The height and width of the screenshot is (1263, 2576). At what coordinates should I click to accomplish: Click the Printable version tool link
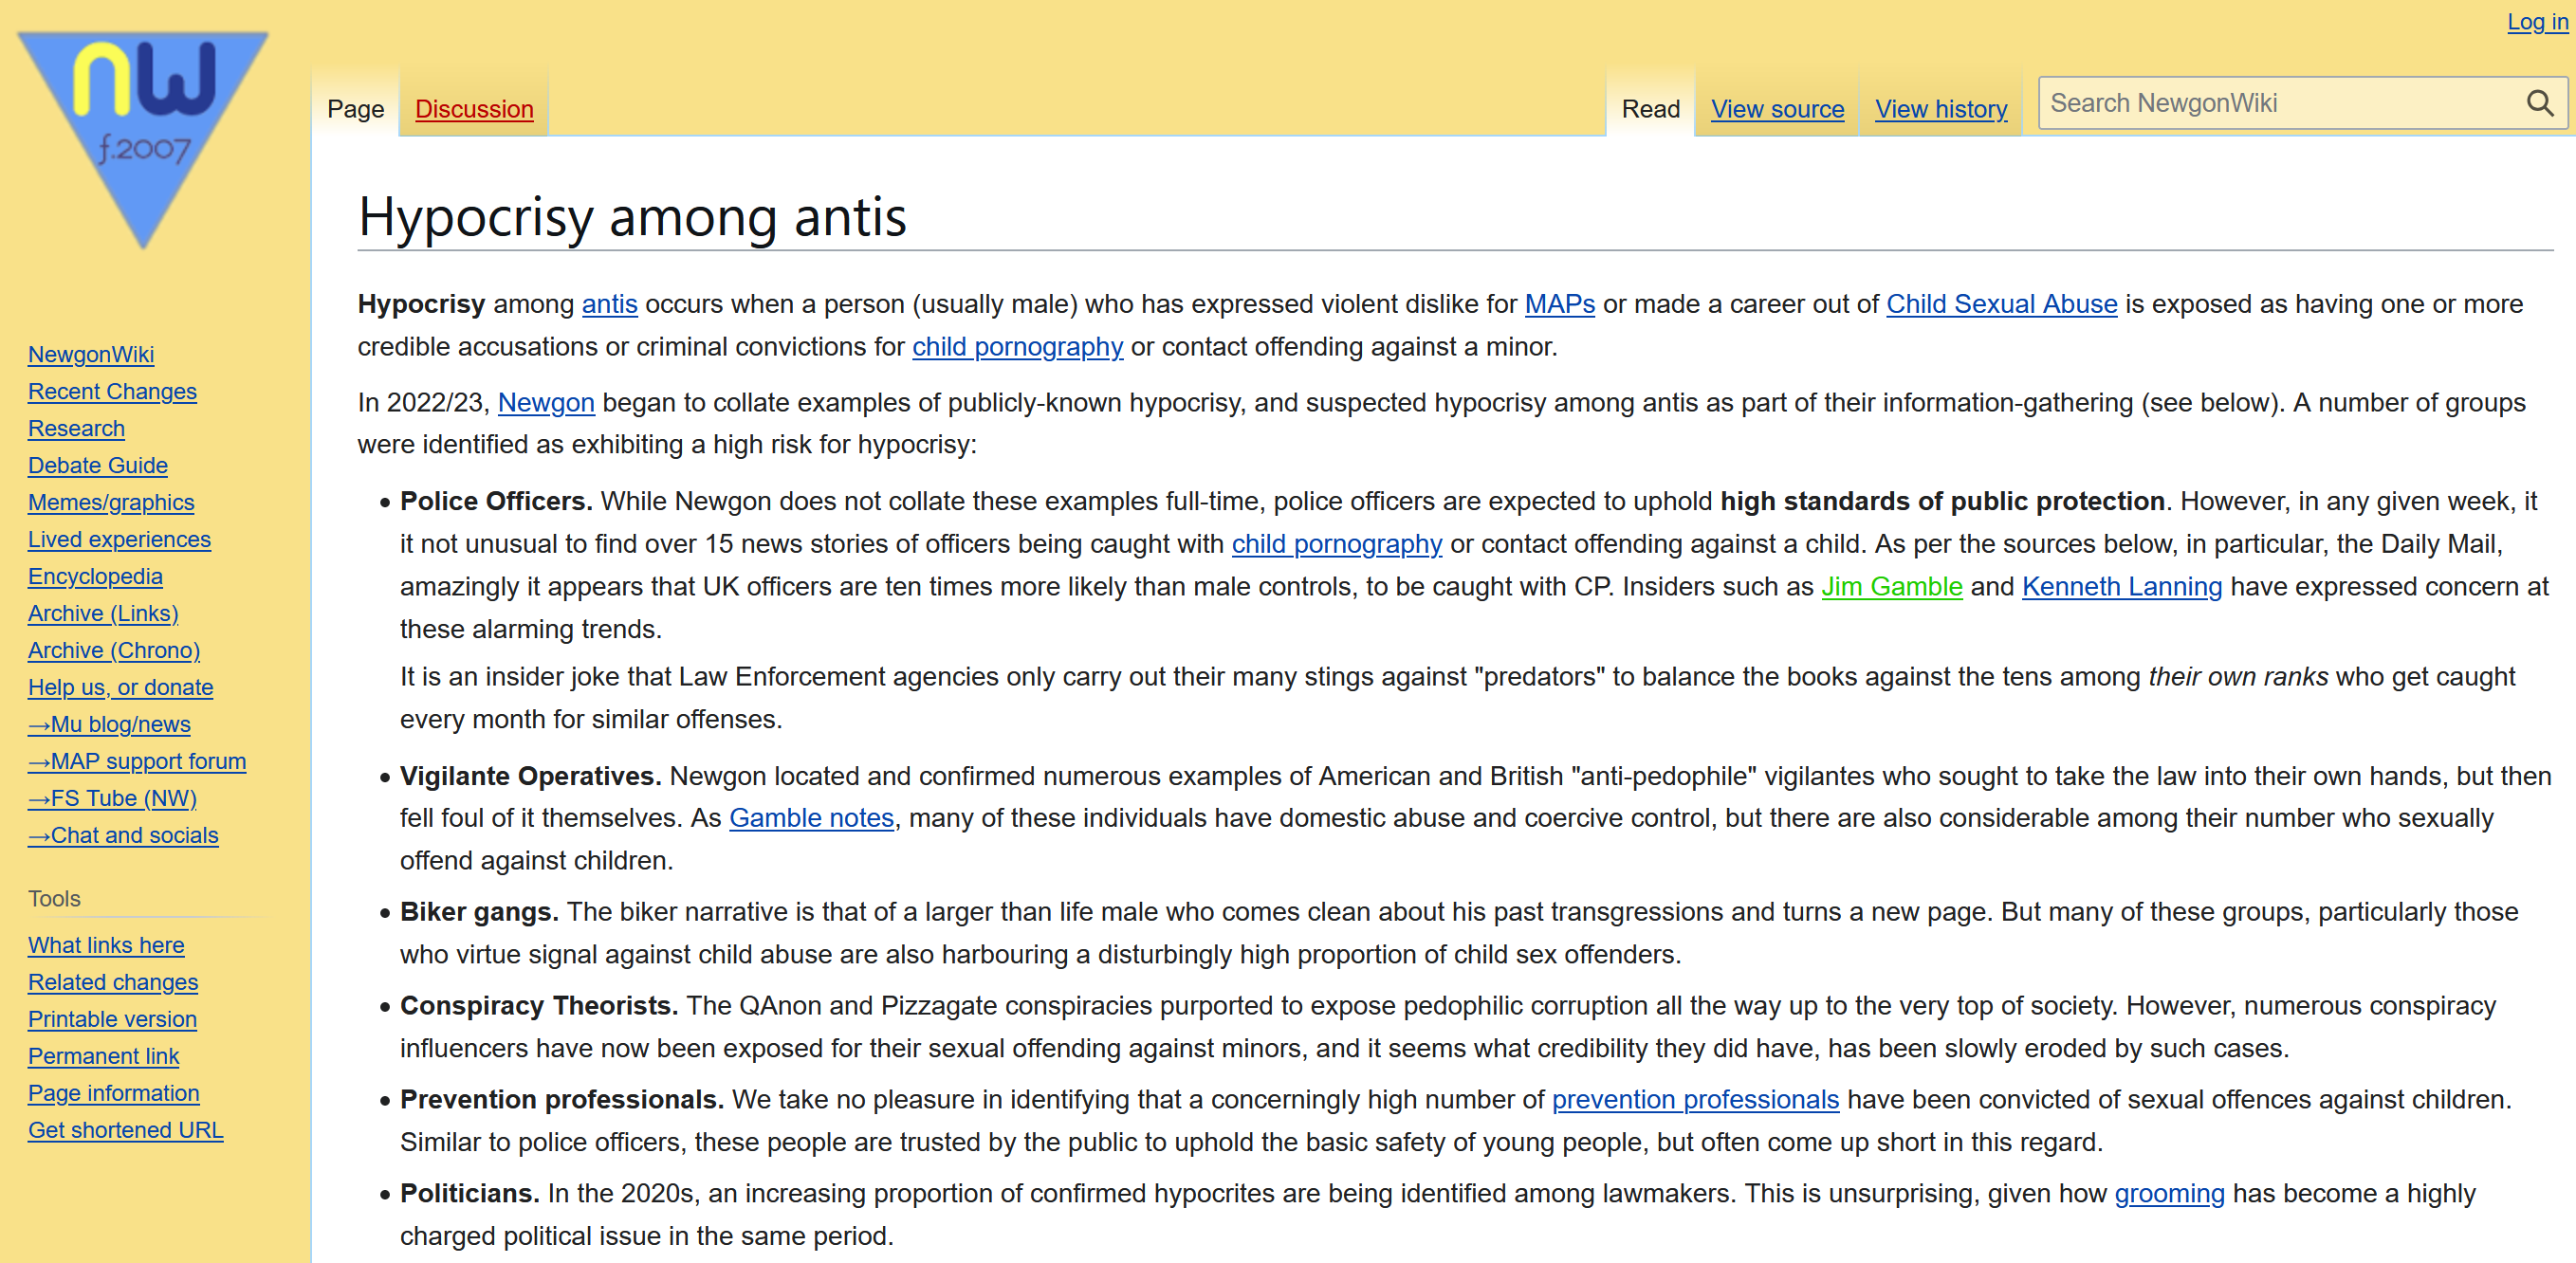(112, 1019)
